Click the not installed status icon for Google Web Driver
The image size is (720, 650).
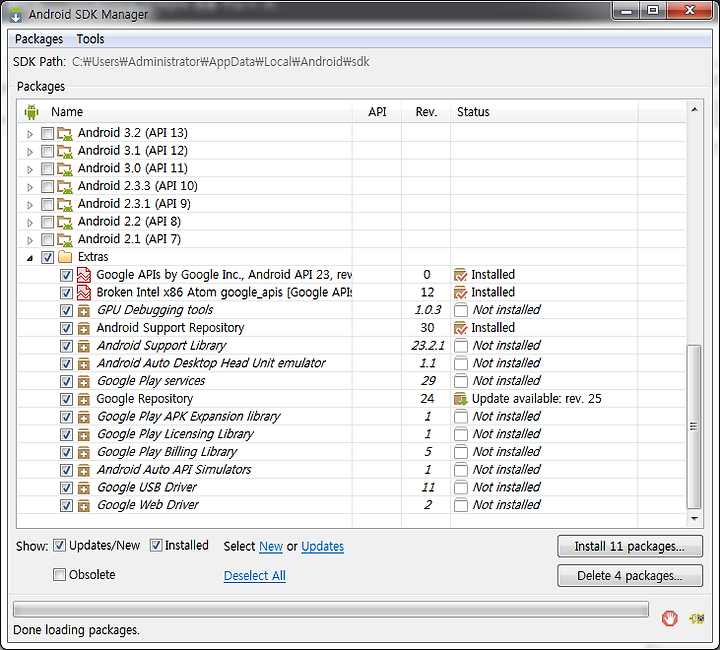tap(461, 505)
